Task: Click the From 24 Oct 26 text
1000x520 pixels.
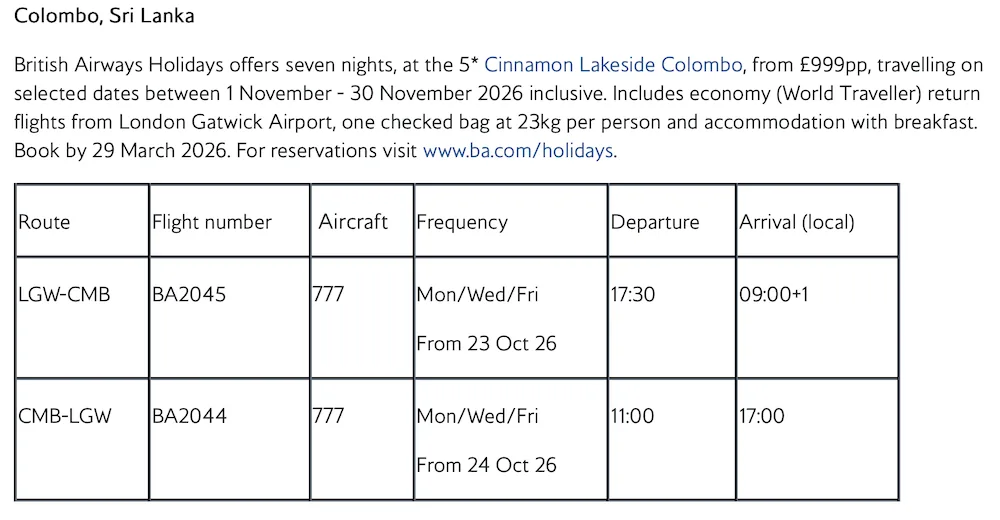Action: pos(487,465)
